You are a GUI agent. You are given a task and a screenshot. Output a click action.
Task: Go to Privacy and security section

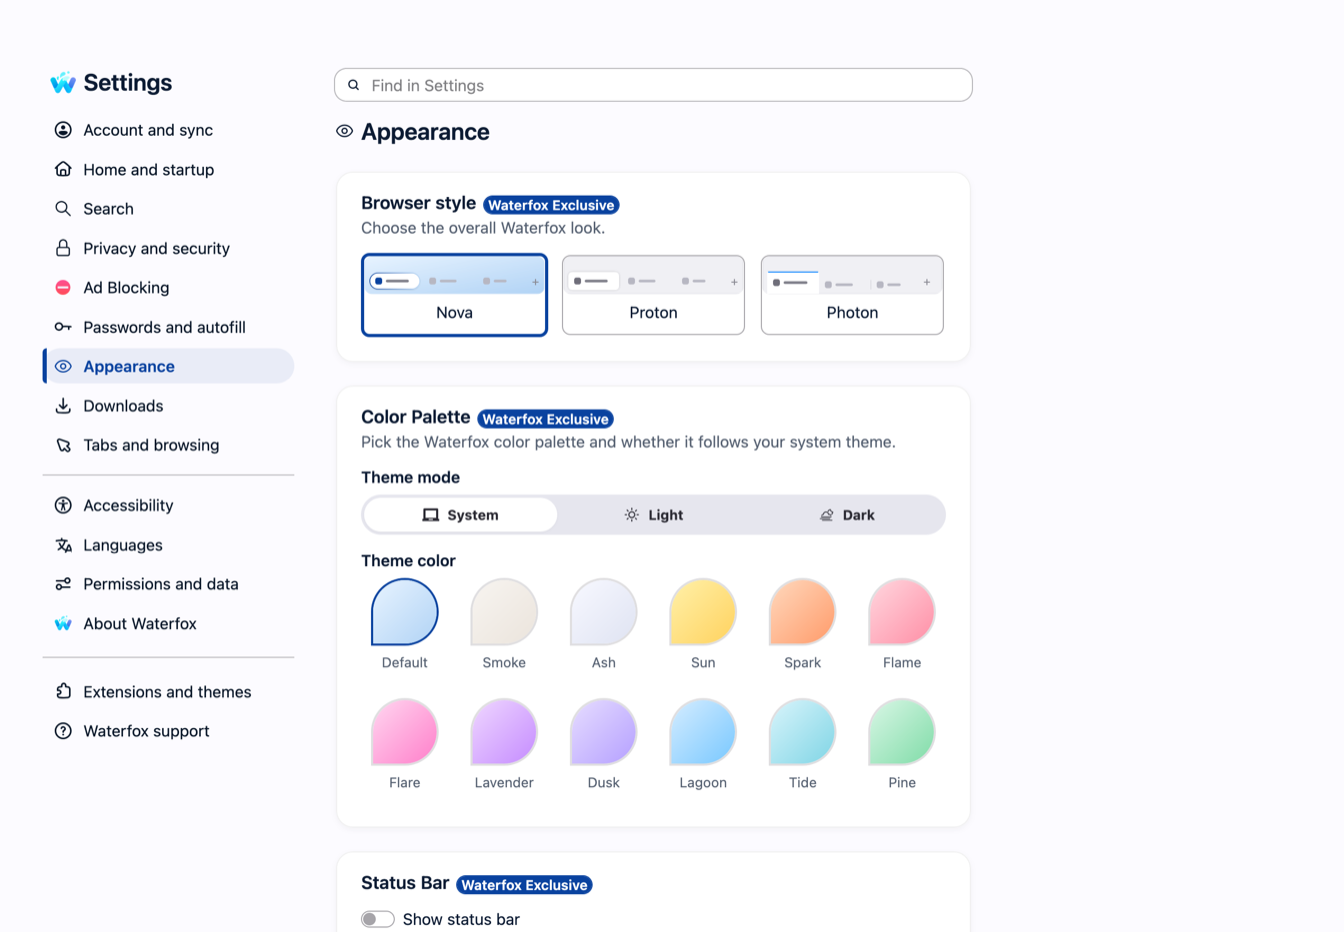(x=168, y=248)
